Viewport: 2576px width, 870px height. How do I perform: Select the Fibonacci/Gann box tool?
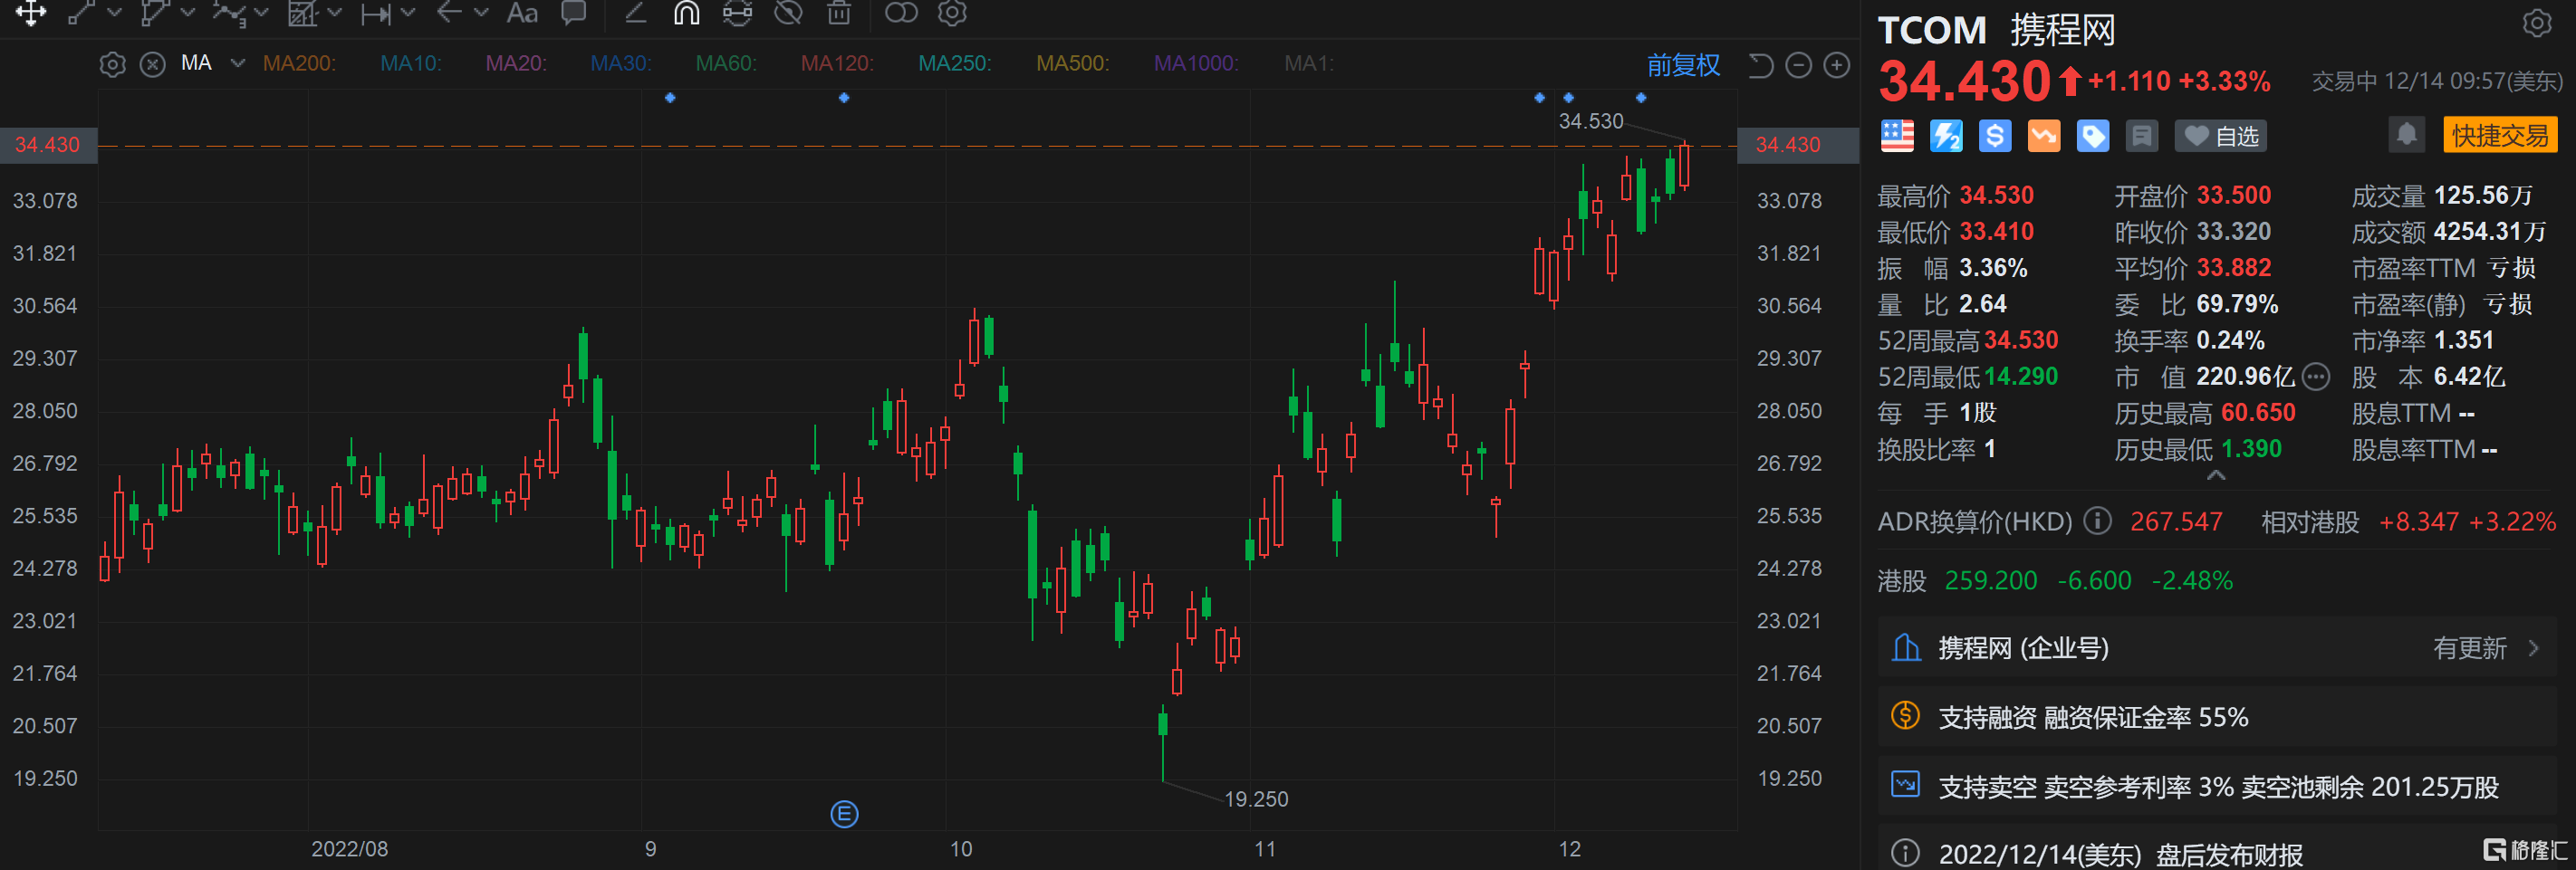point(302,12)
